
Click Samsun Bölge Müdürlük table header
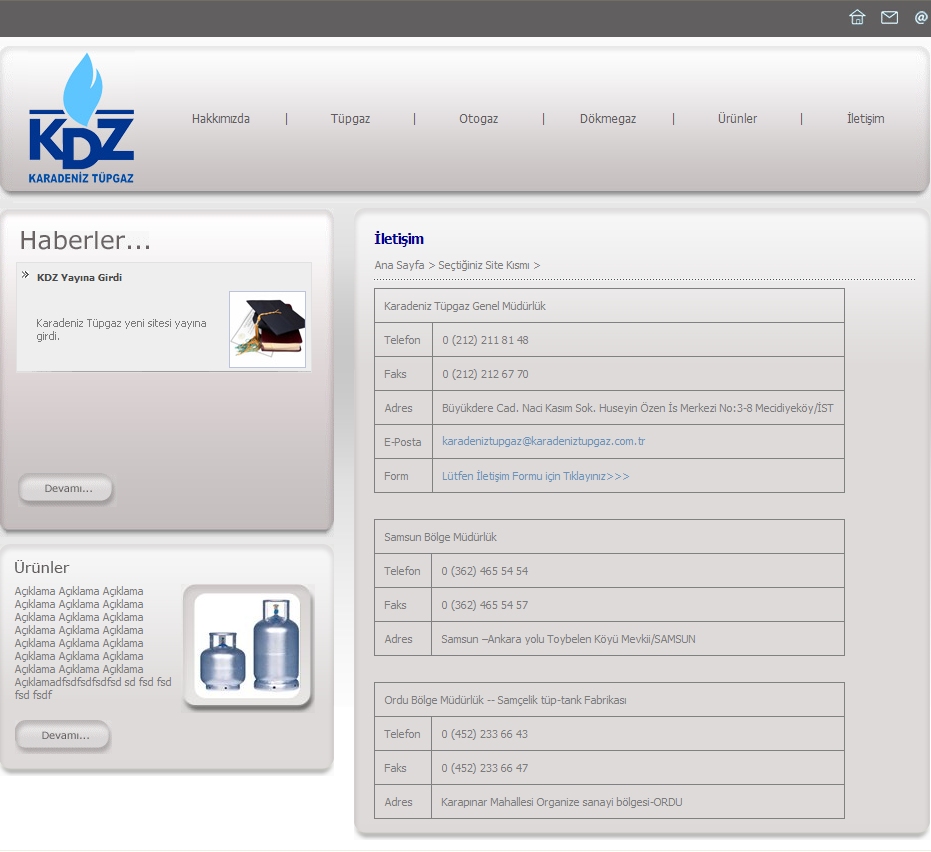pyautogui.click(x=609, y=537)
